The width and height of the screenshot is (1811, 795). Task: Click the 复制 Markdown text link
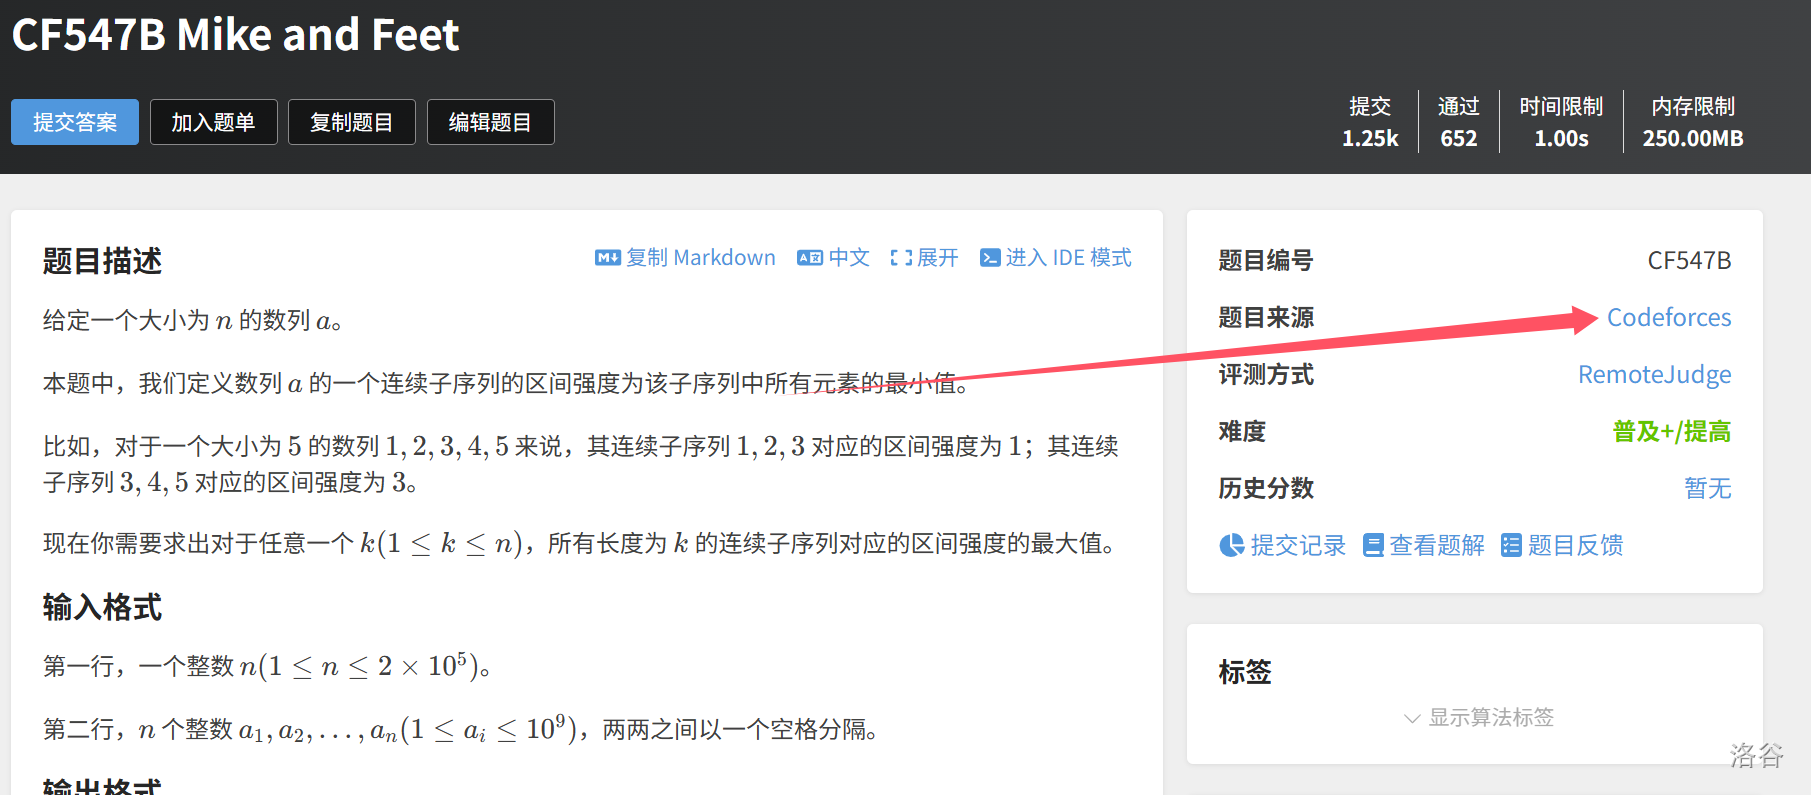click(700, 258)
